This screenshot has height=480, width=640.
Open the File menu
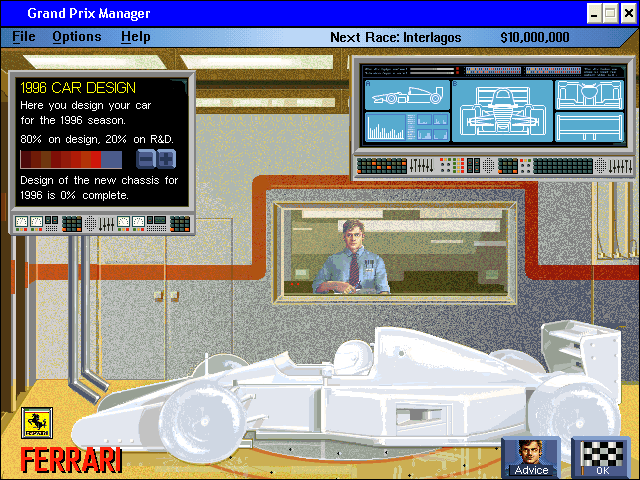pyautogui.click(x=24, y=37)
